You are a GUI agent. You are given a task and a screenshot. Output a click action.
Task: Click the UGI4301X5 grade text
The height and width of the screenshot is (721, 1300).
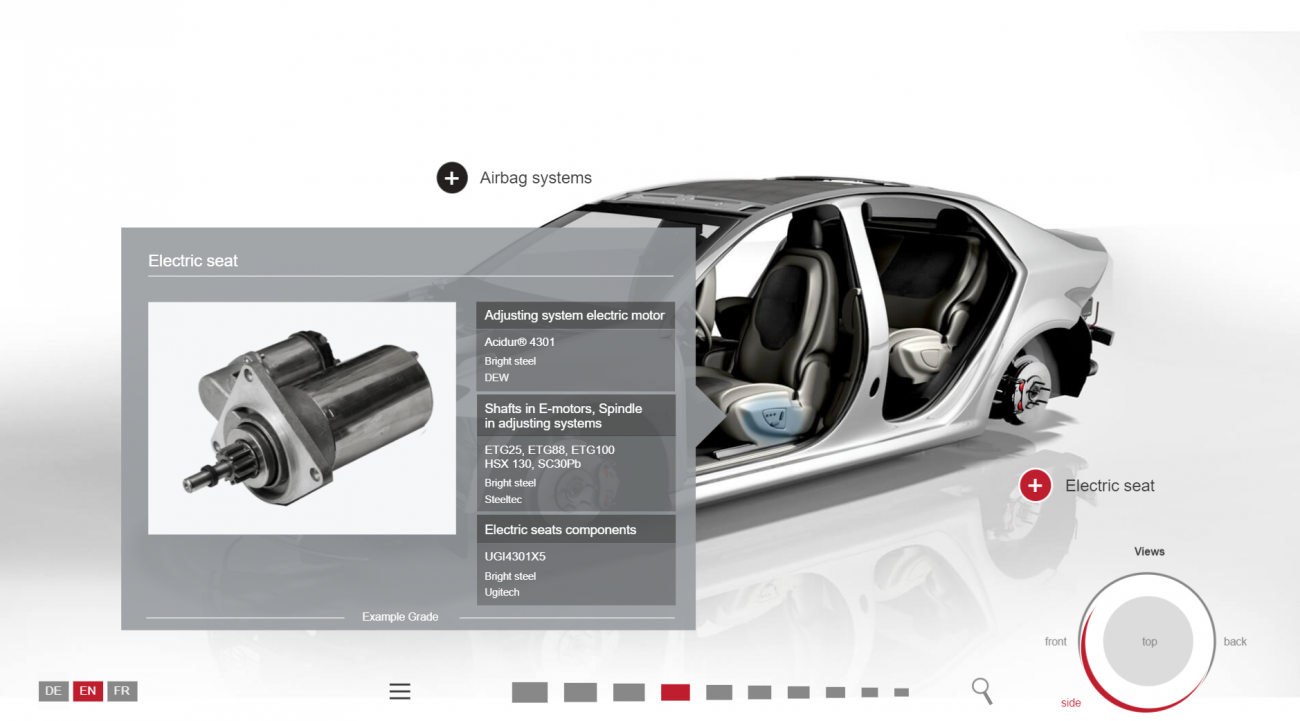[x=515, y=557]
